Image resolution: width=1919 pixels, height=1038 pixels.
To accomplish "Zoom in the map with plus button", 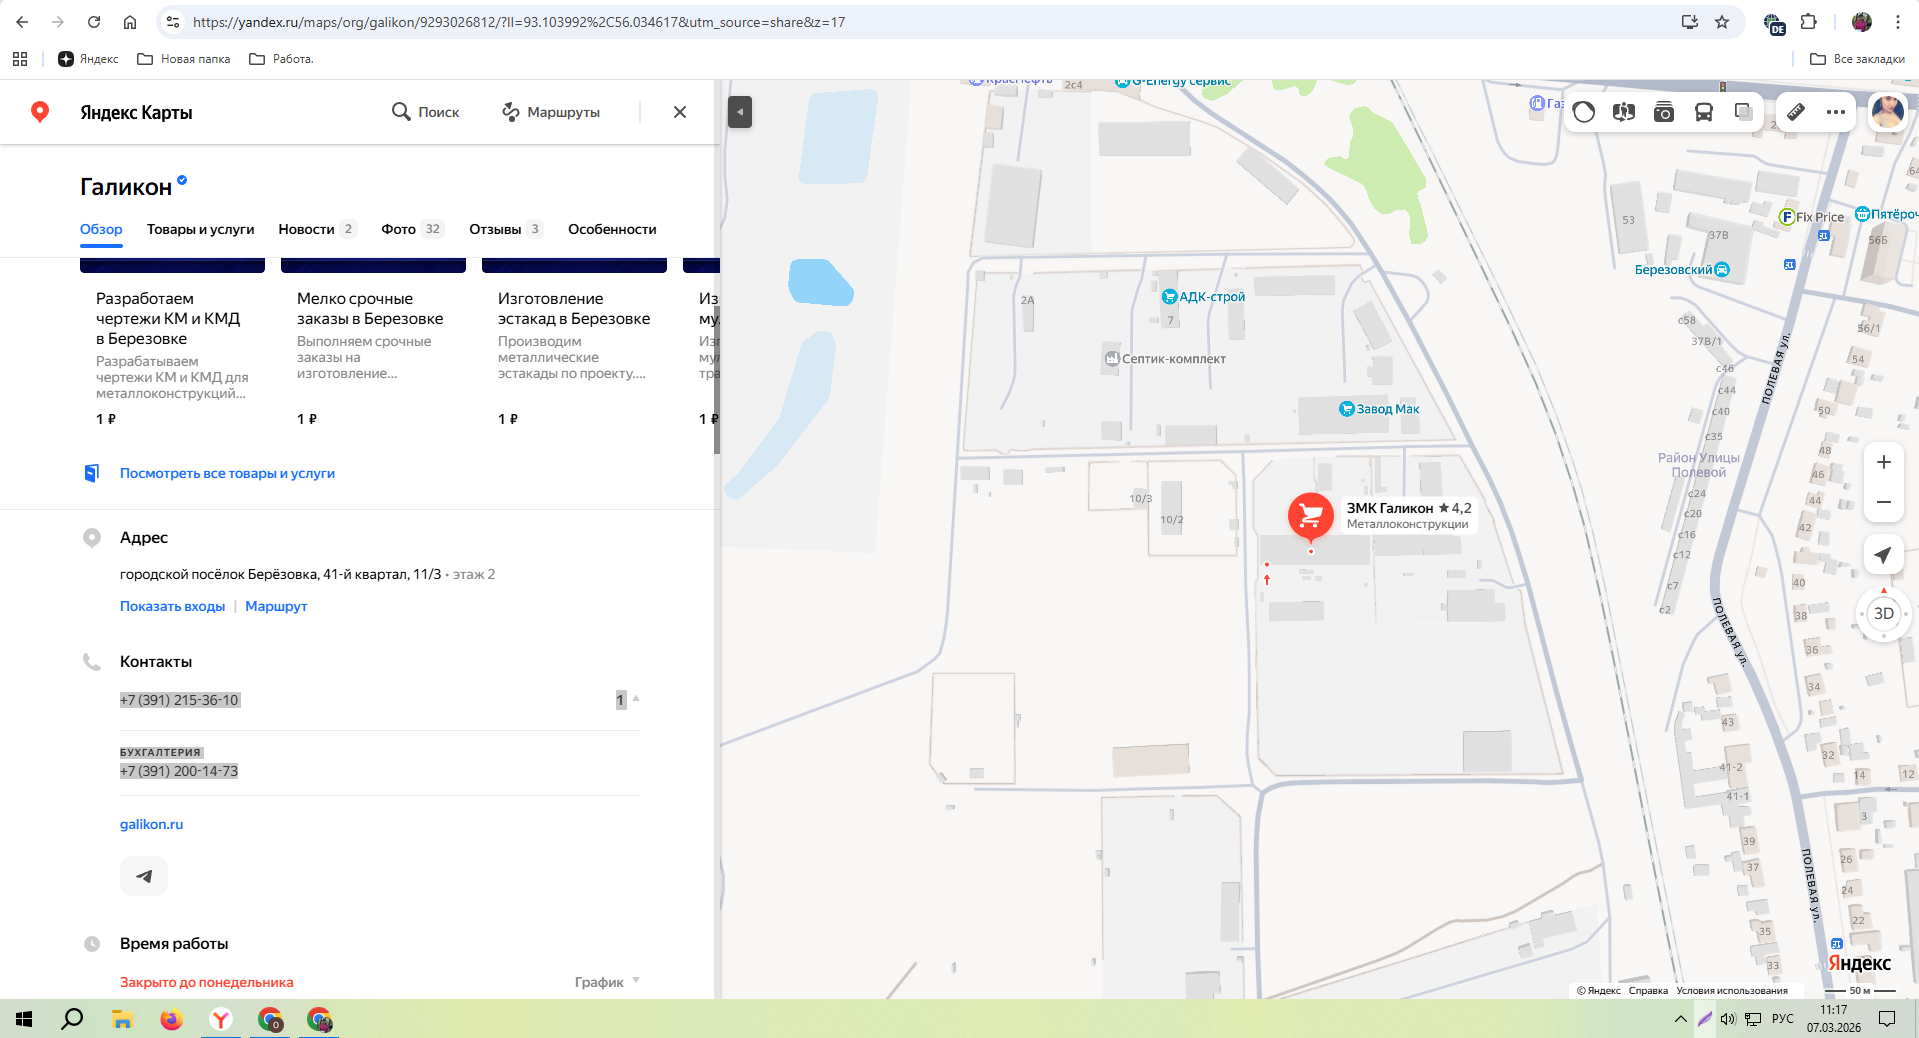I will pyautogui.click(x=1883, y=462).
